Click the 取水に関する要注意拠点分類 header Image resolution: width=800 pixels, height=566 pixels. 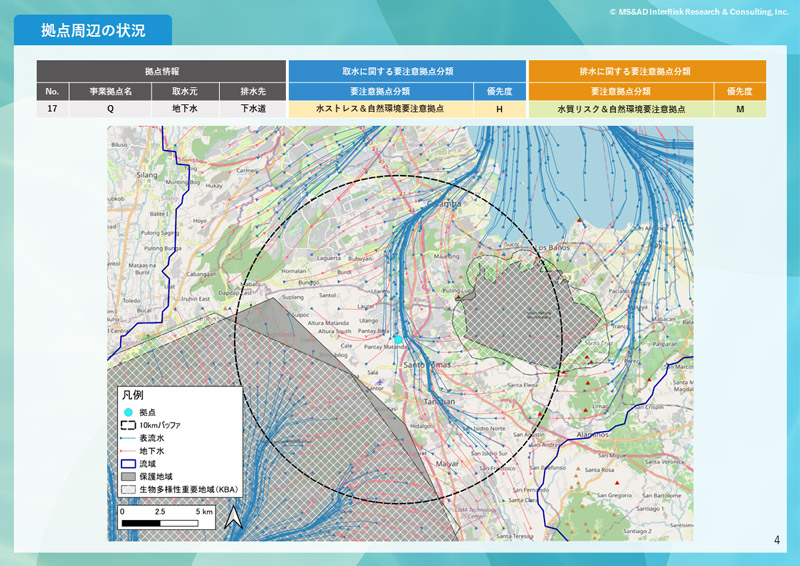pos(407,71)
